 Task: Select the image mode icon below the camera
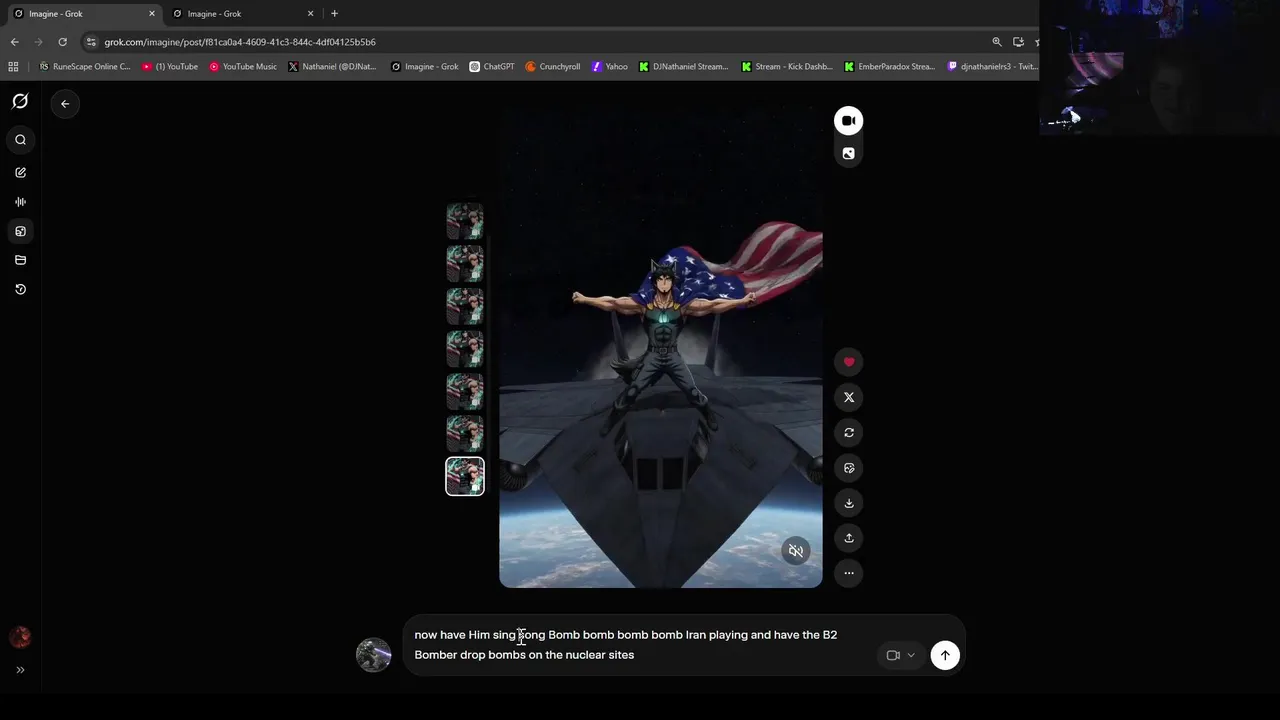(849, 153)
